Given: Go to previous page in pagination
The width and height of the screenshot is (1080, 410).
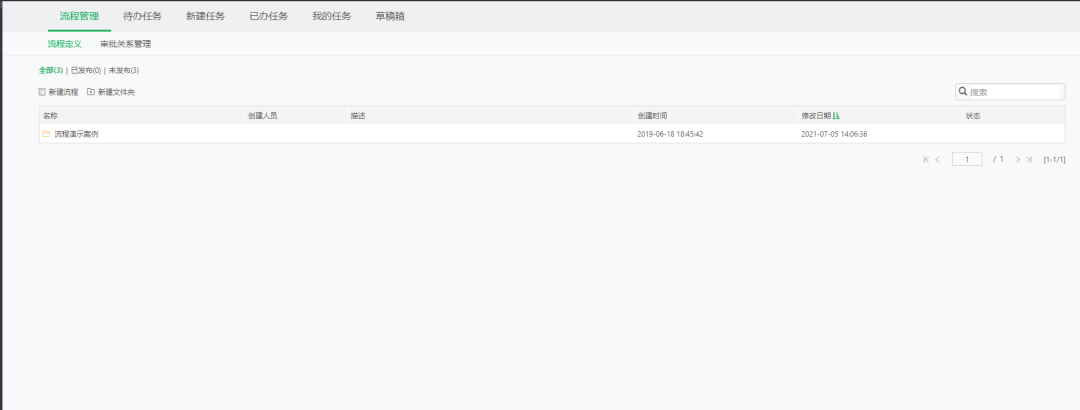Looking at the screenshot, I should [937, 160].
